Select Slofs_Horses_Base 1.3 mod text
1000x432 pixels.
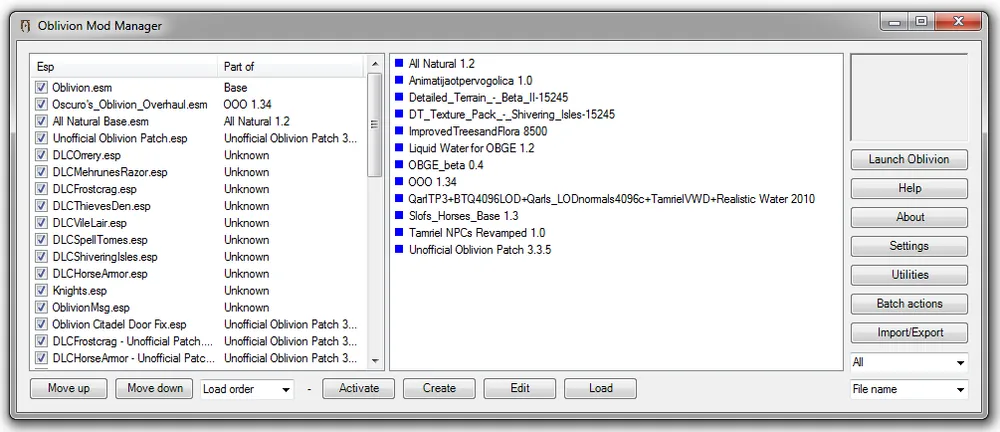click(x=464, y=216)
